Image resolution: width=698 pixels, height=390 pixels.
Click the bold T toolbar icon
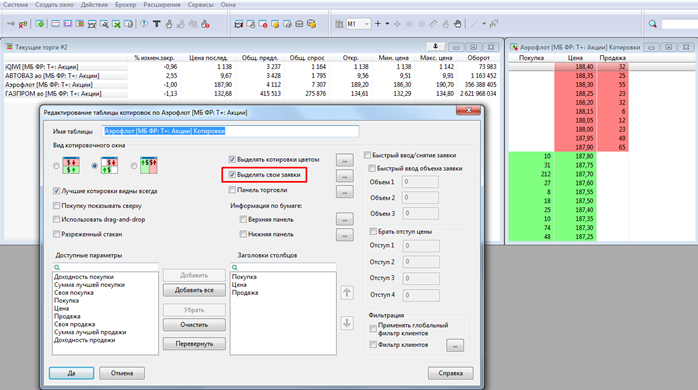(157, 24)
